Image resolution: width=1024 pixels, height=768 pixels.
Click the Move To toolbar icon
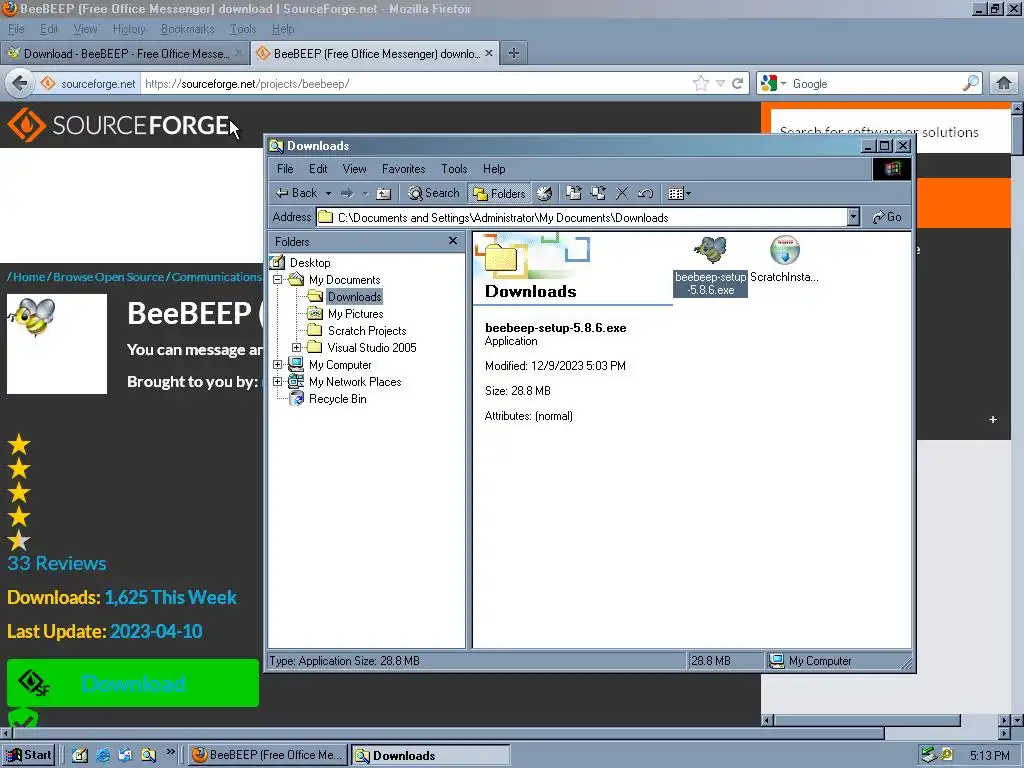[x=573, y=193]
